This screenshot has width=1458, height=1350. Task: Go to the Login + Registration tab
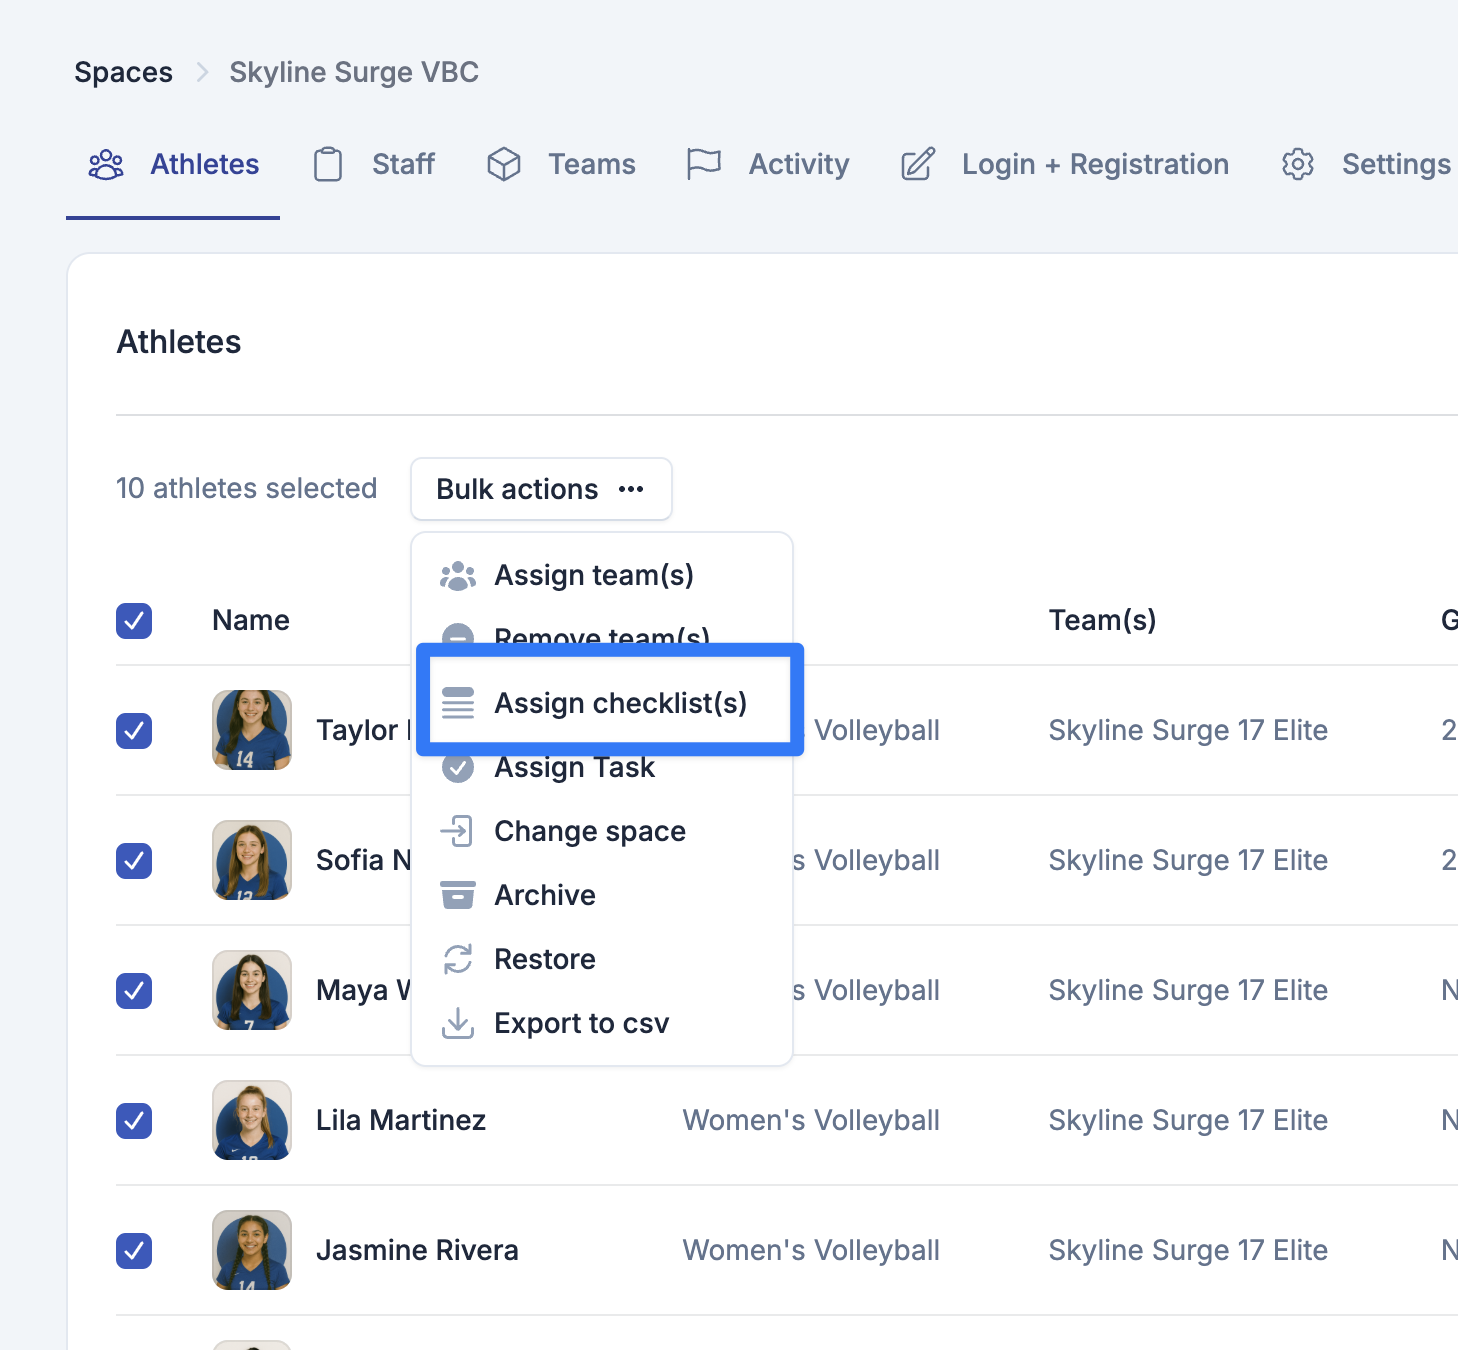click(1065, 164)
